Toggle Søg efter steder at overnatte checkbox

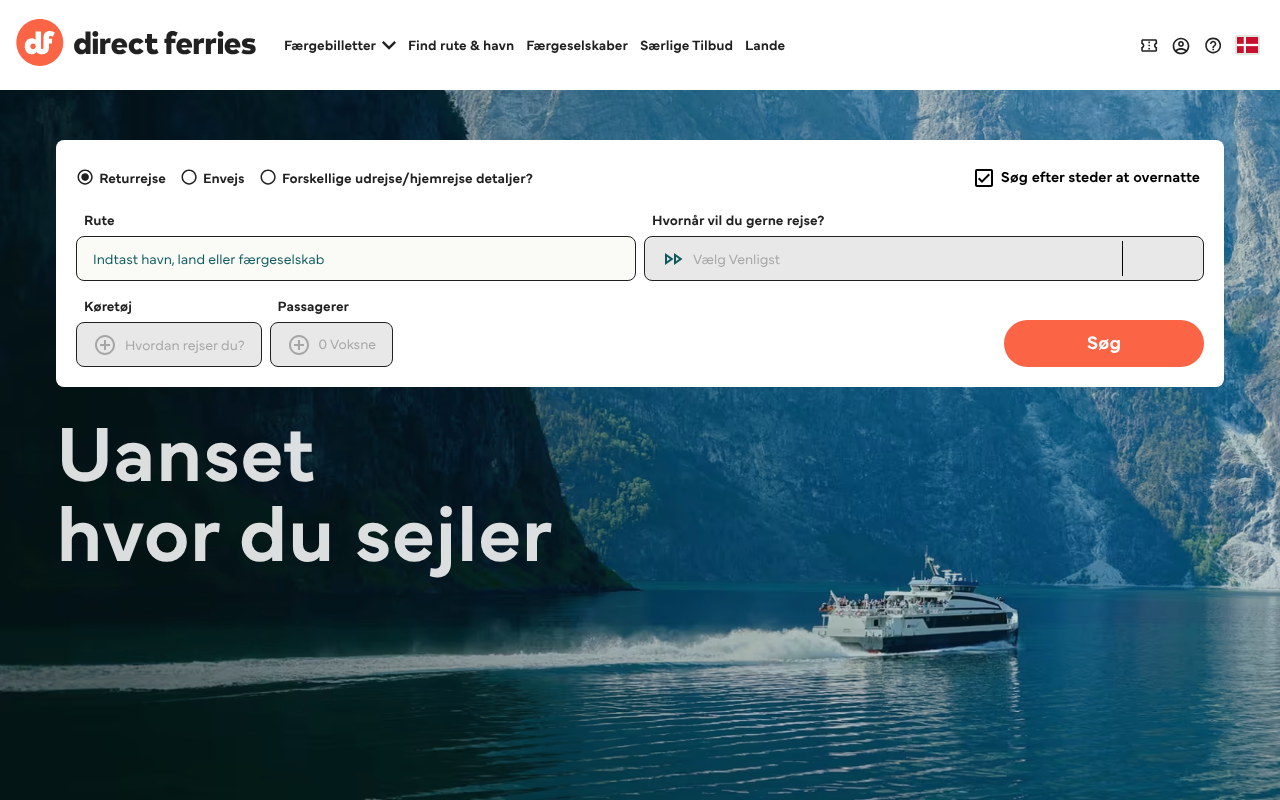(984, 178)
